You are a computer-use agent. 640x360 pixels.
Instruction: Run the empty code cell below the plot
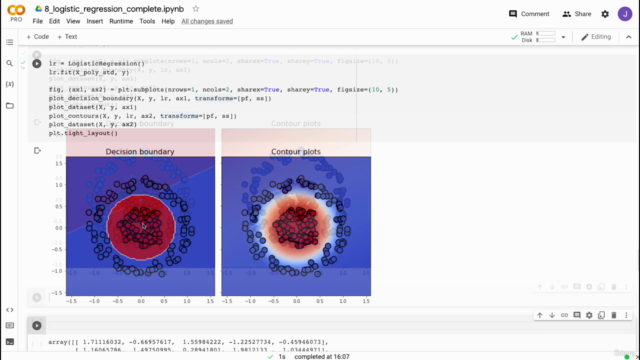click(37, 325)
